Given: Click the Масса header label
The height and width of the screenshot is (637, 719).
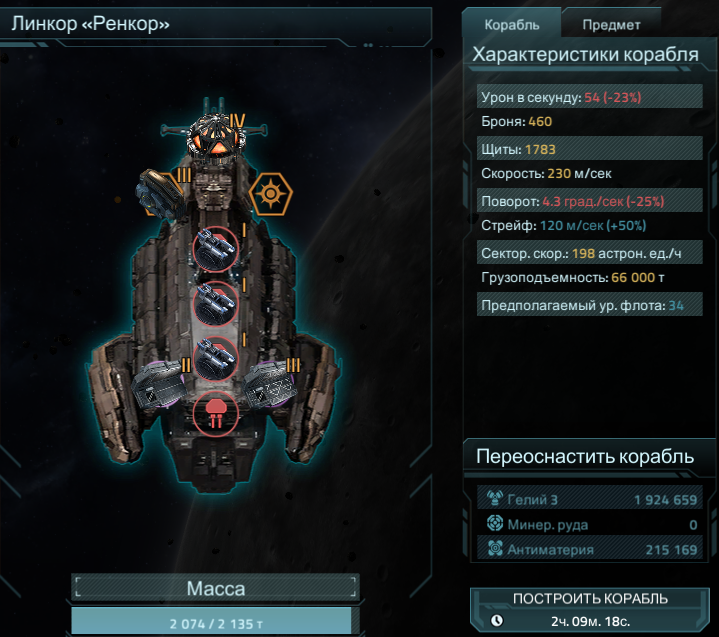Looking at the screenshot, I should click(216, 588).
